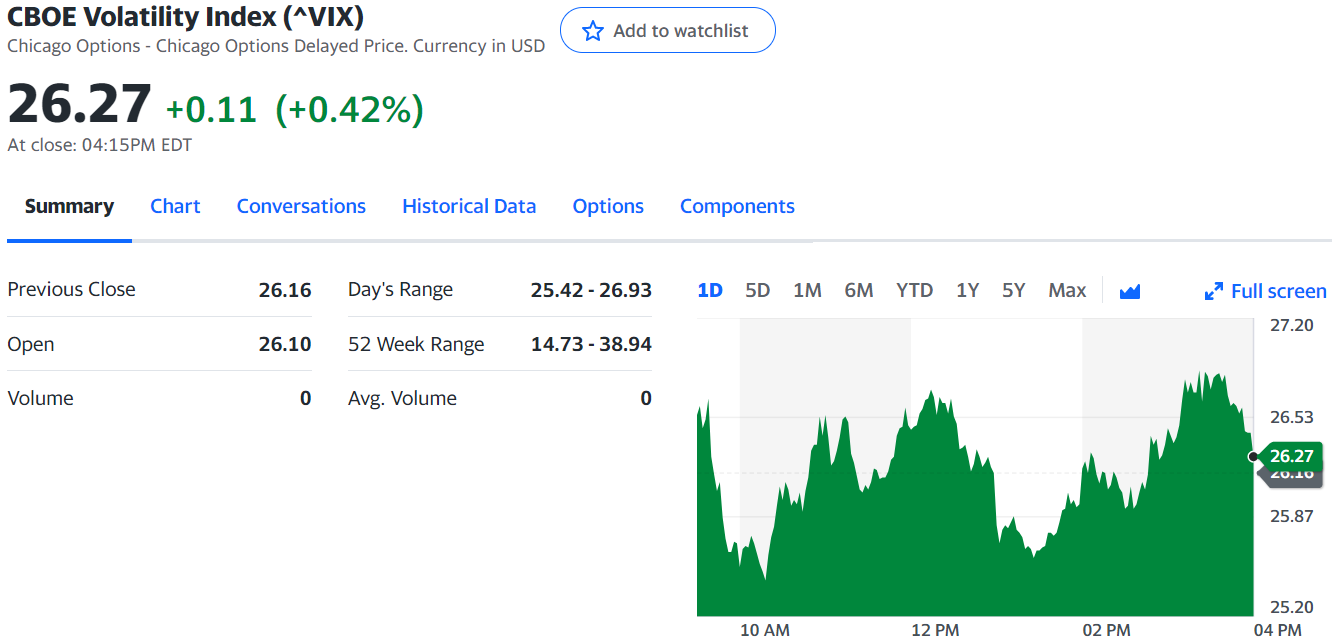Click the (+0.42%) percent change text
Image resolution: width=1332 pixels, height=642 pixels.
pyautogui.click(x=349, y=109)
